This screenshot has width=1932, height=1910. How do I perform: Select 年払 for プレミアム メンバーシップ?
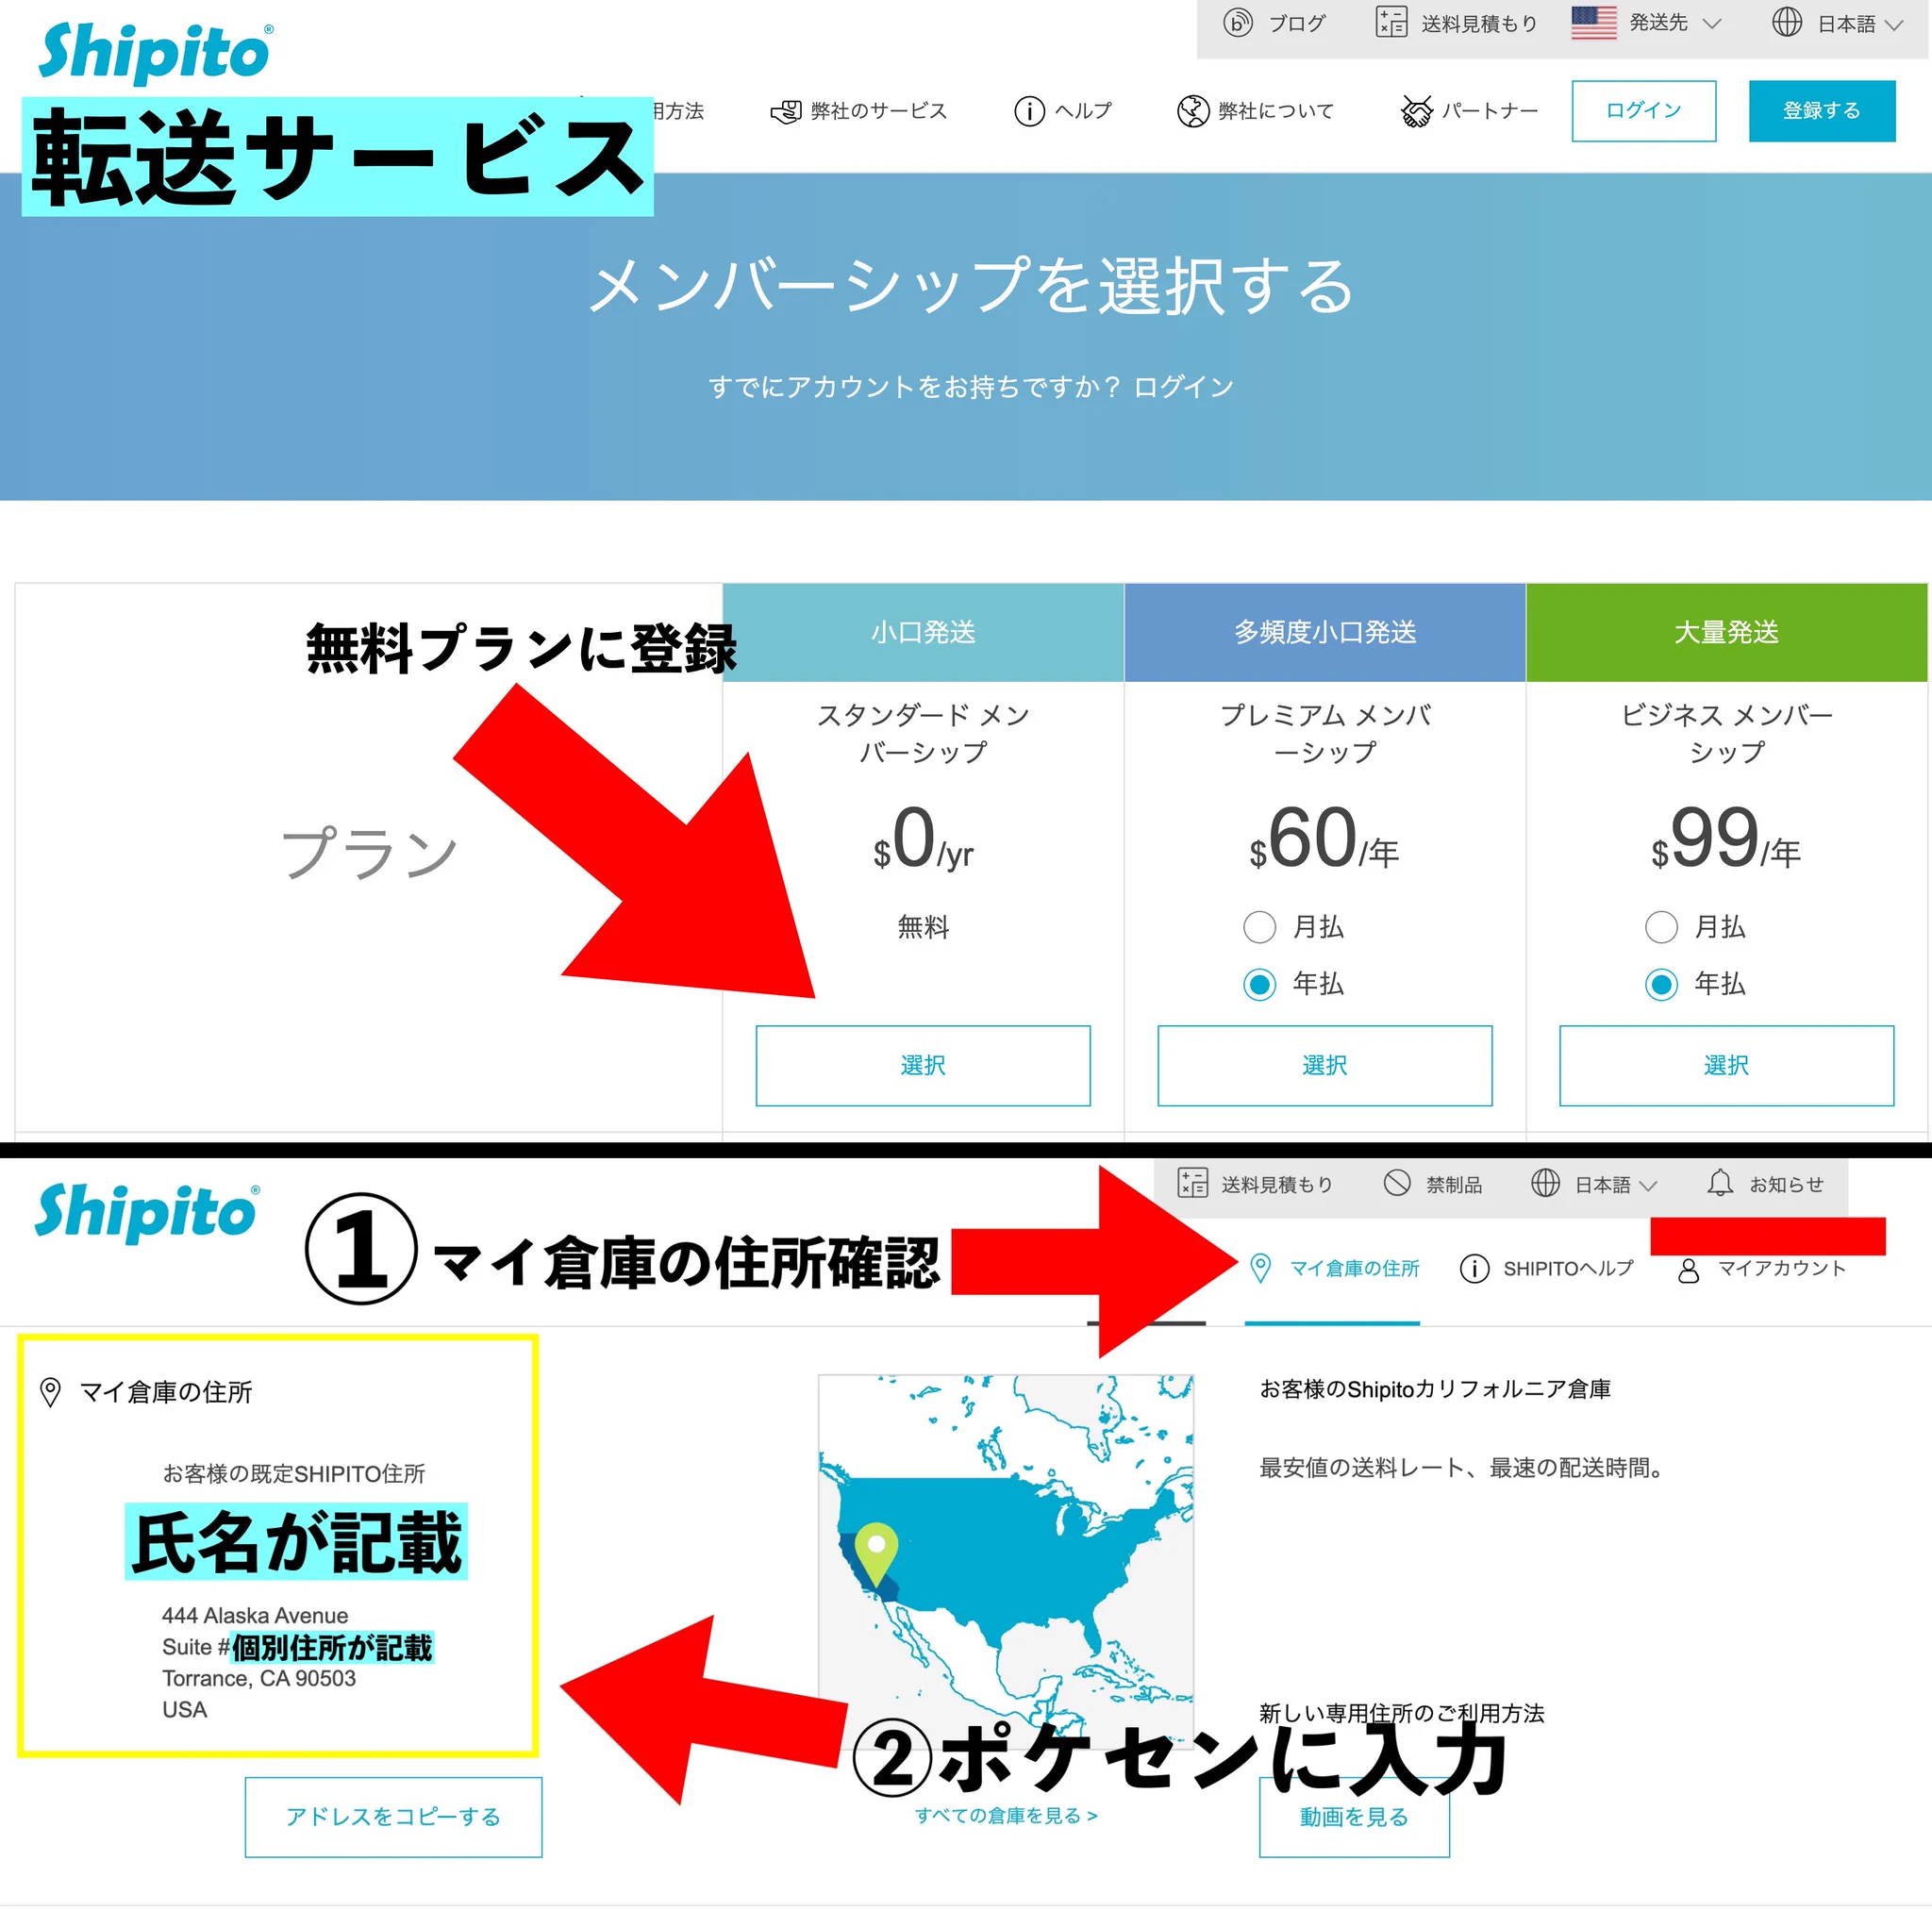[x=1259, y=984]
